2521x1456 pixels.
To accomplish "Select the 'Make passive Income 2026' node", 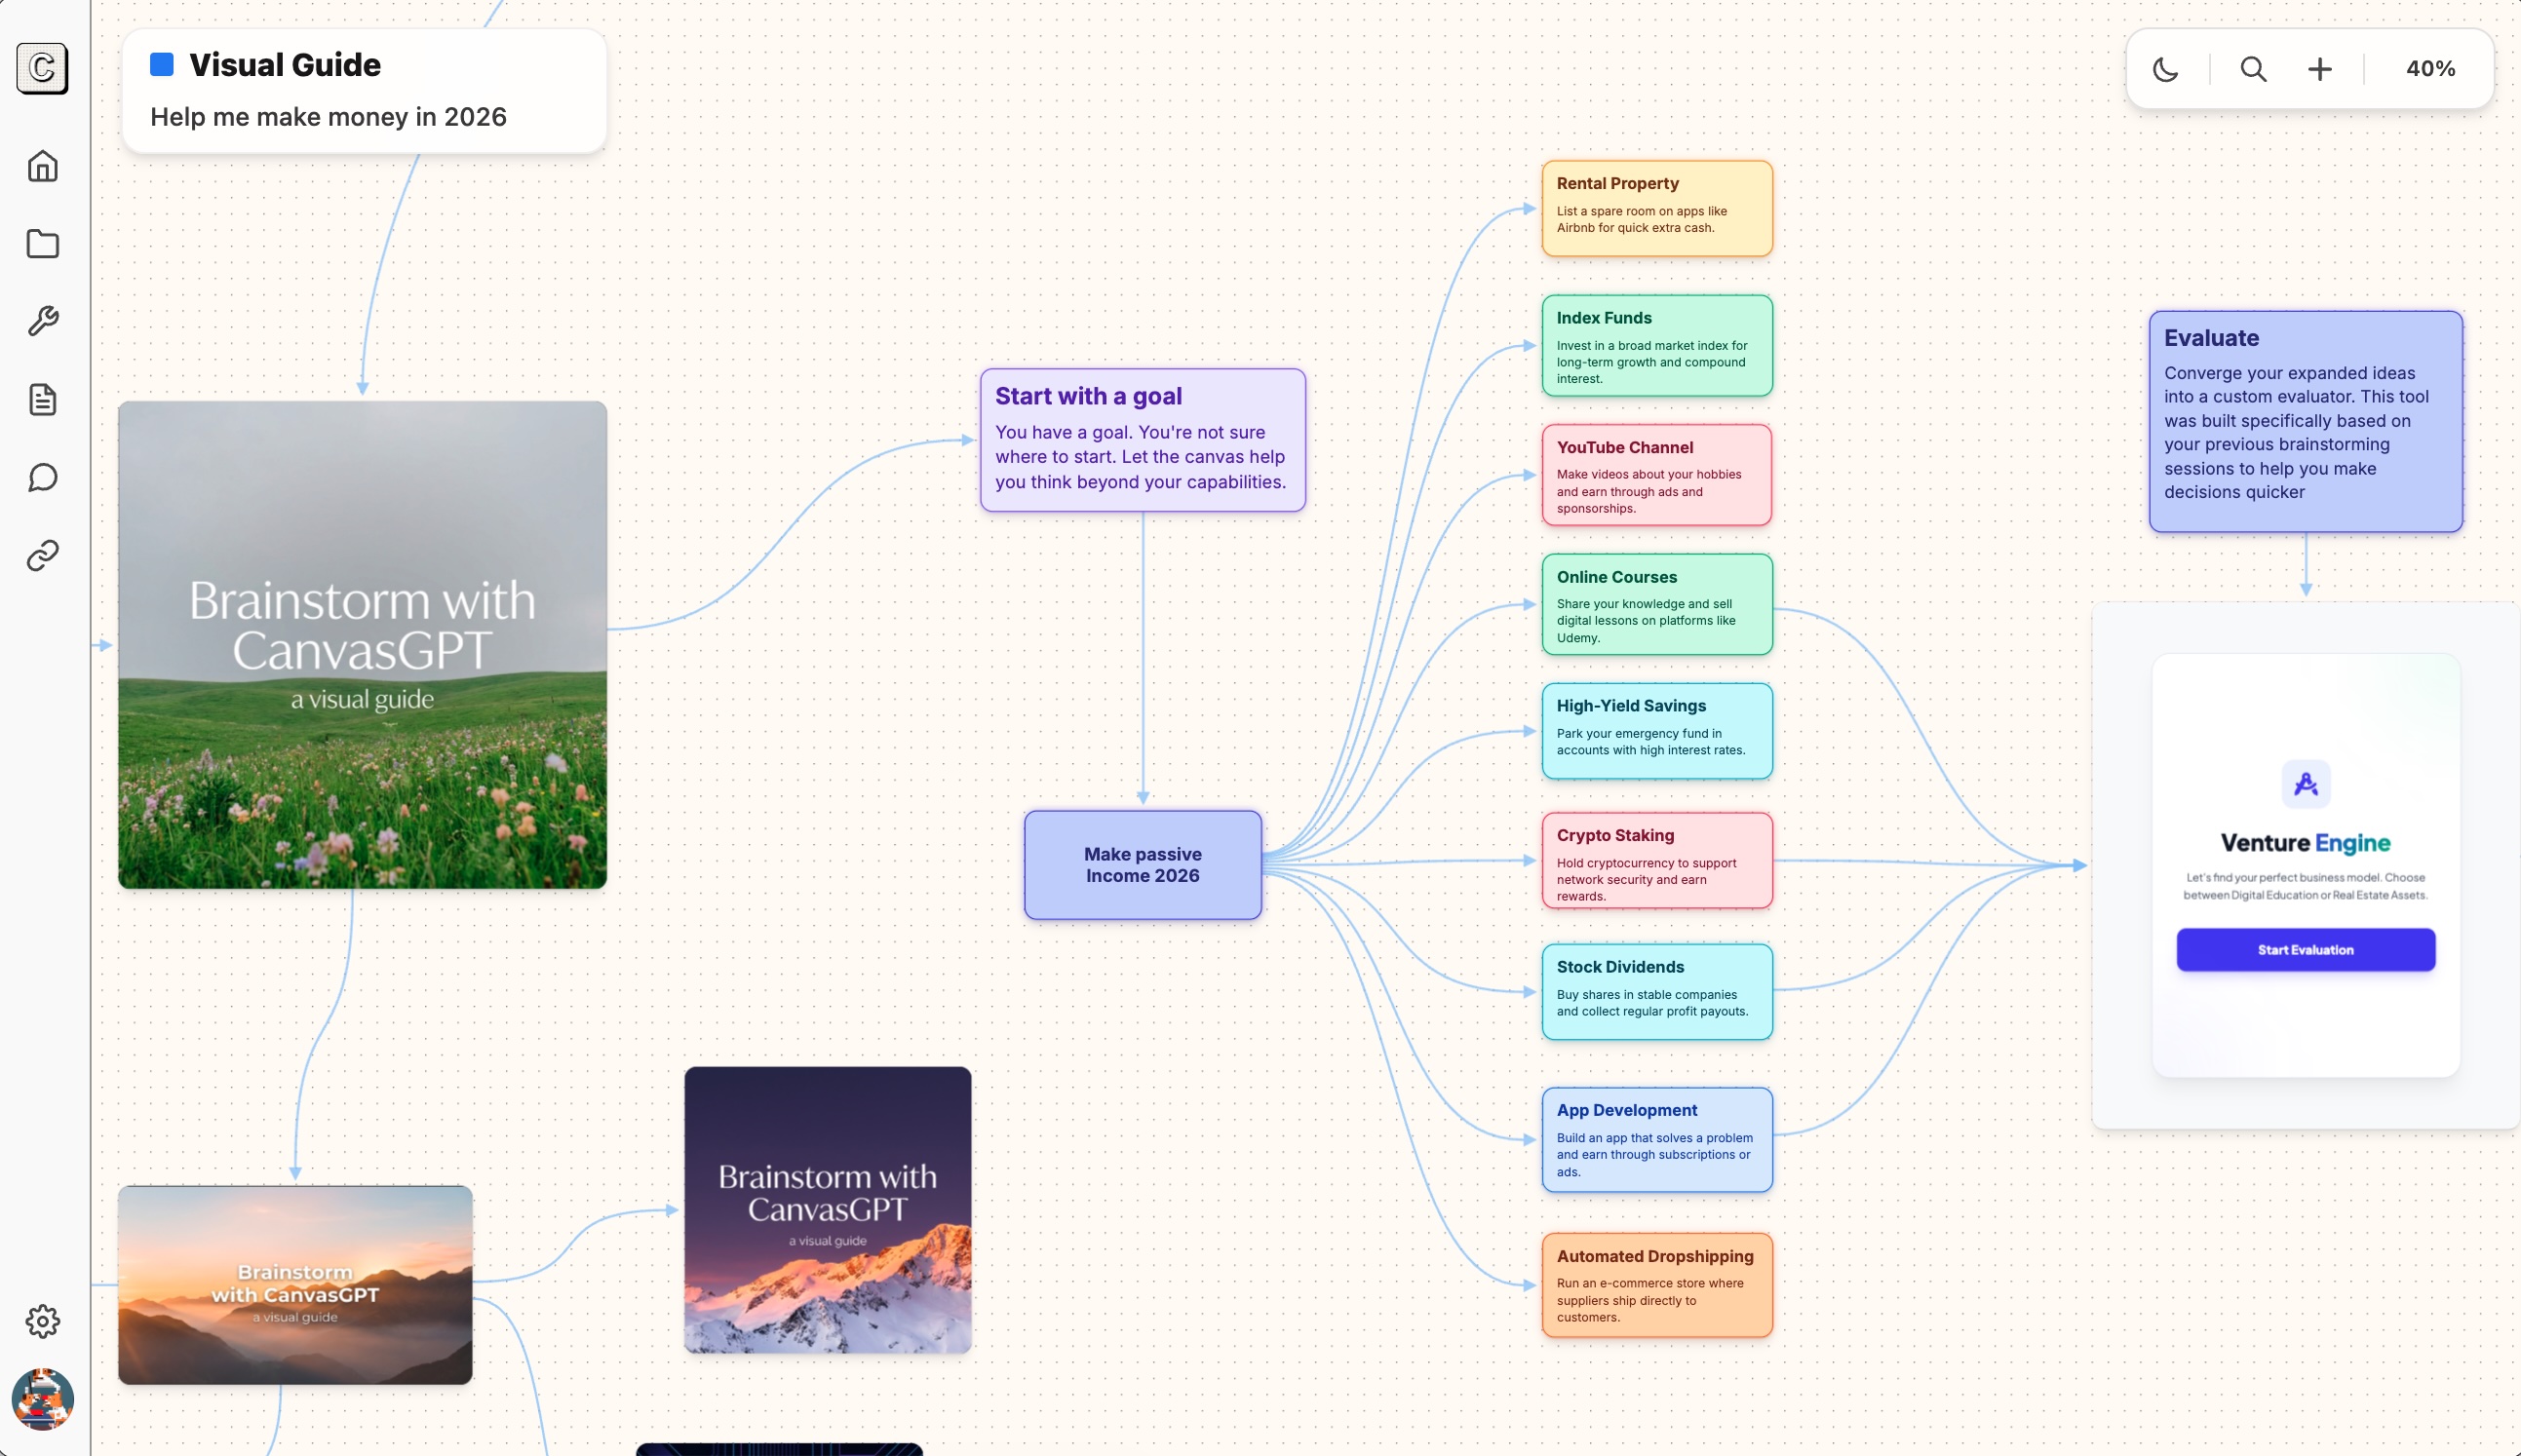I will point(1142,864).
